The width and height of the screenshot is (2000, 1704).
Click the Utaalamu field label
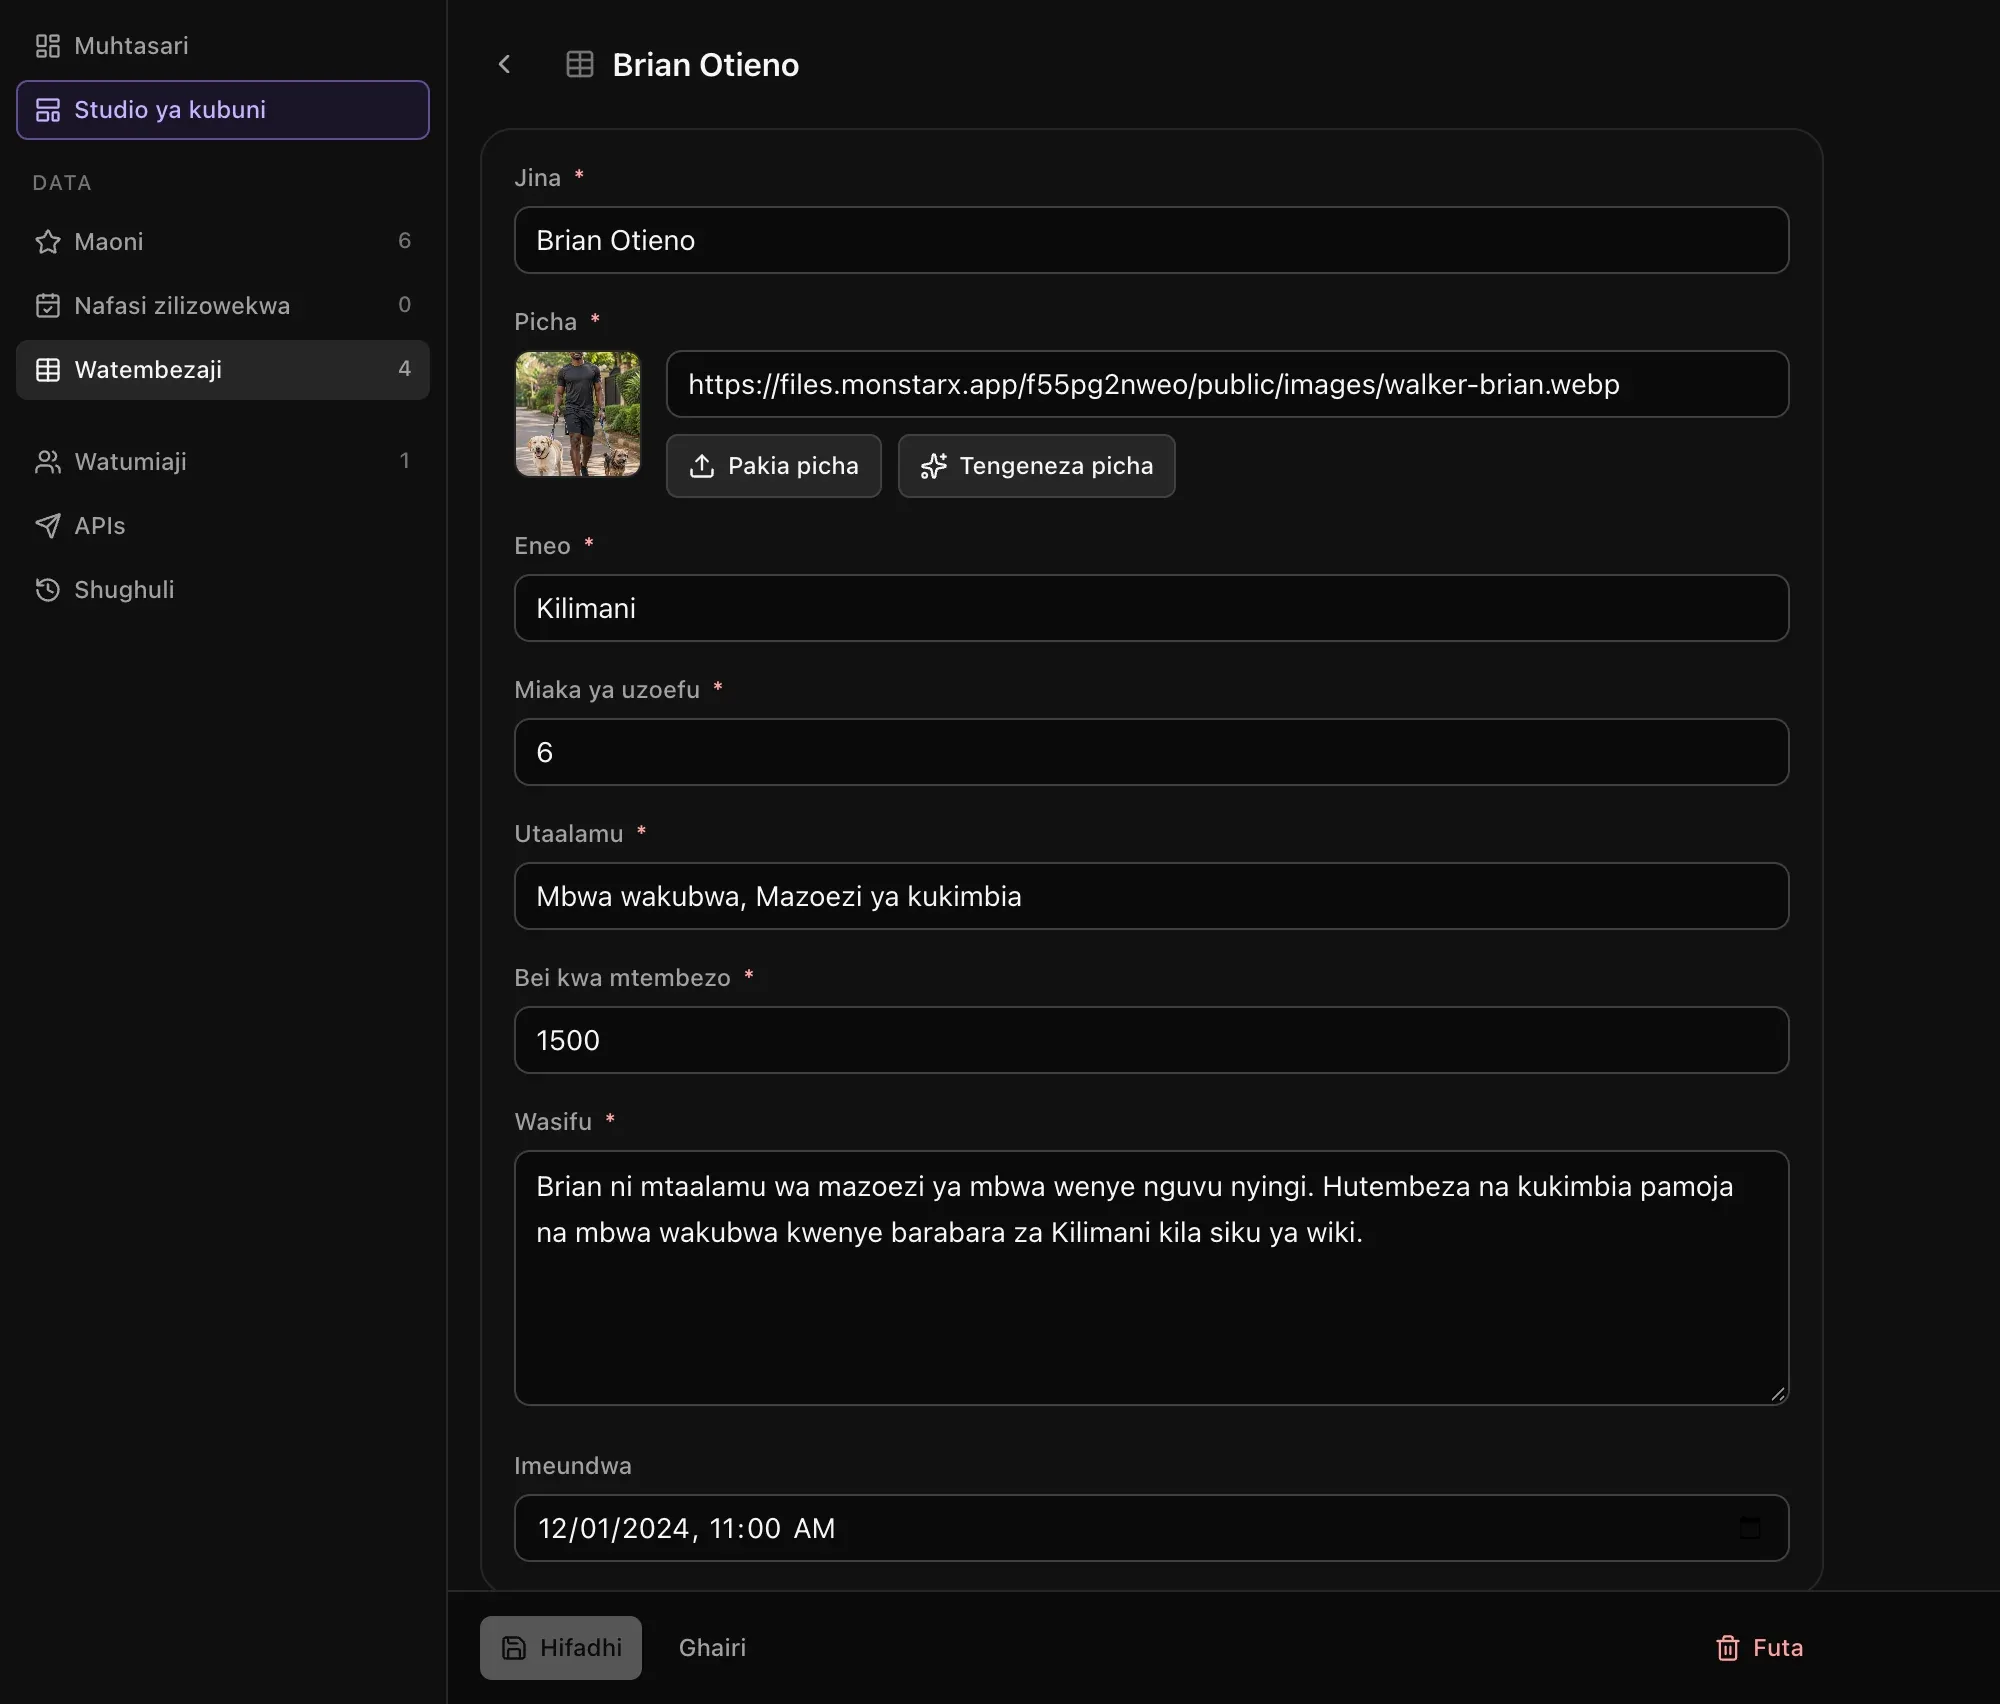(568, 834)
